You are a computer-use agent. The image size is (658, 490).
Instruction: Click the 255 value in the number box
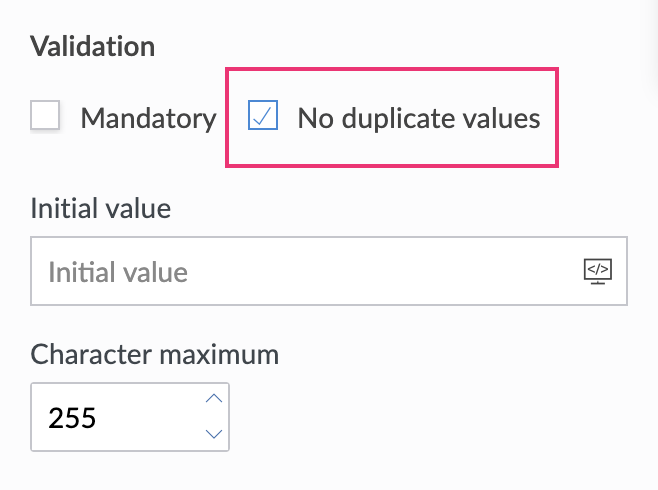pos(72,417)
